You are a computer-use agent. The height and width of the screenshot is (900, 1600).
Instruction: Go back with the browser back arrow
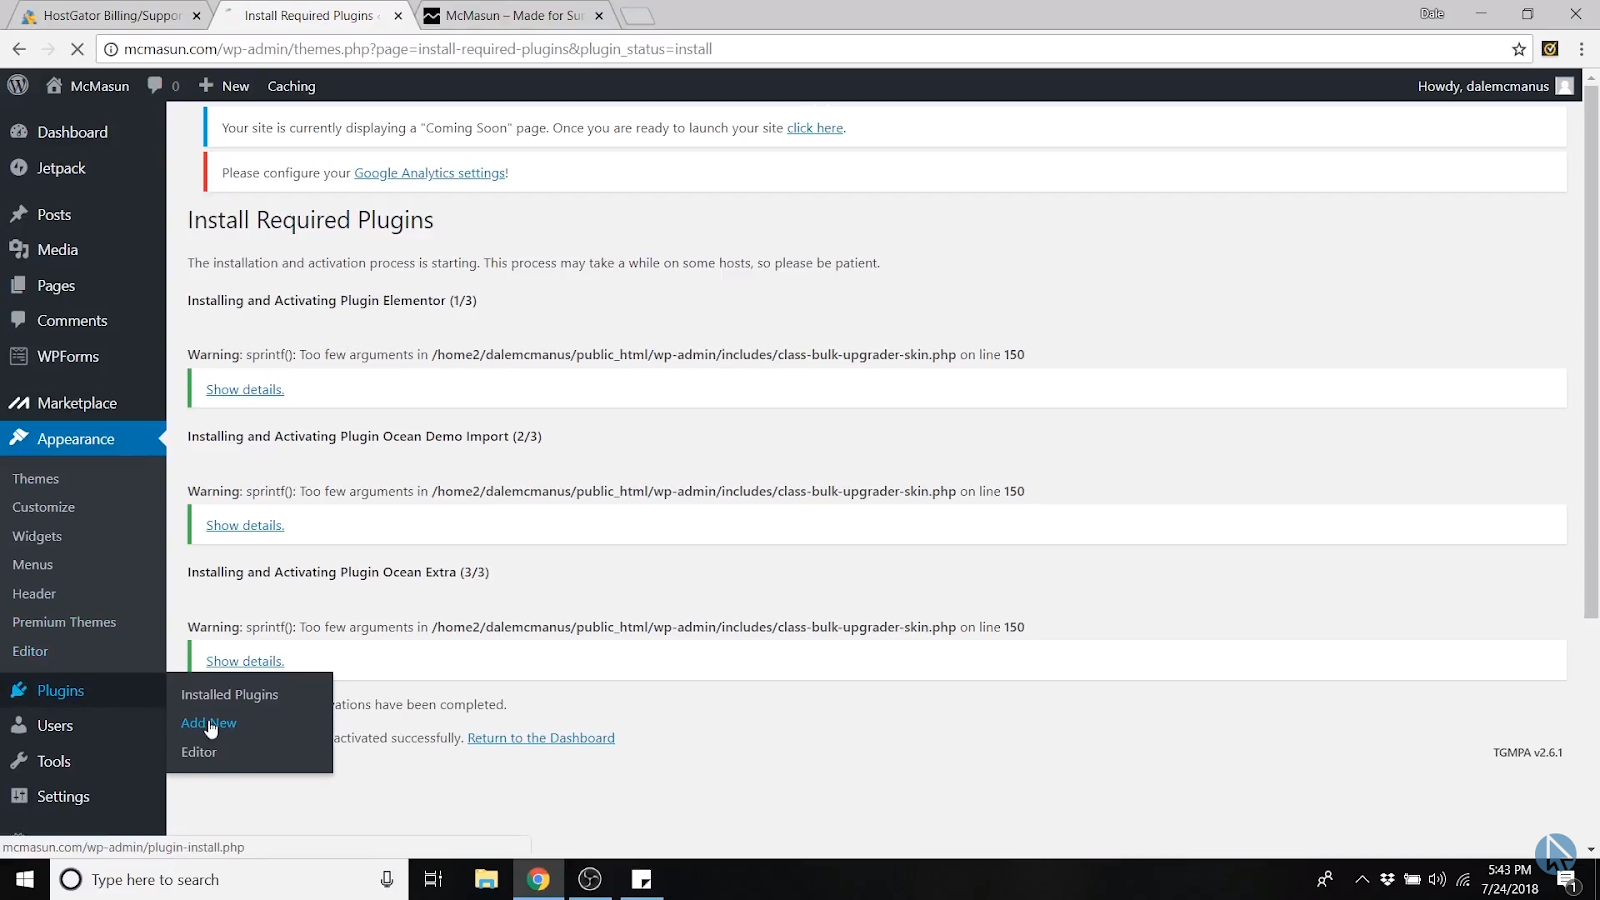coord(19,49)
